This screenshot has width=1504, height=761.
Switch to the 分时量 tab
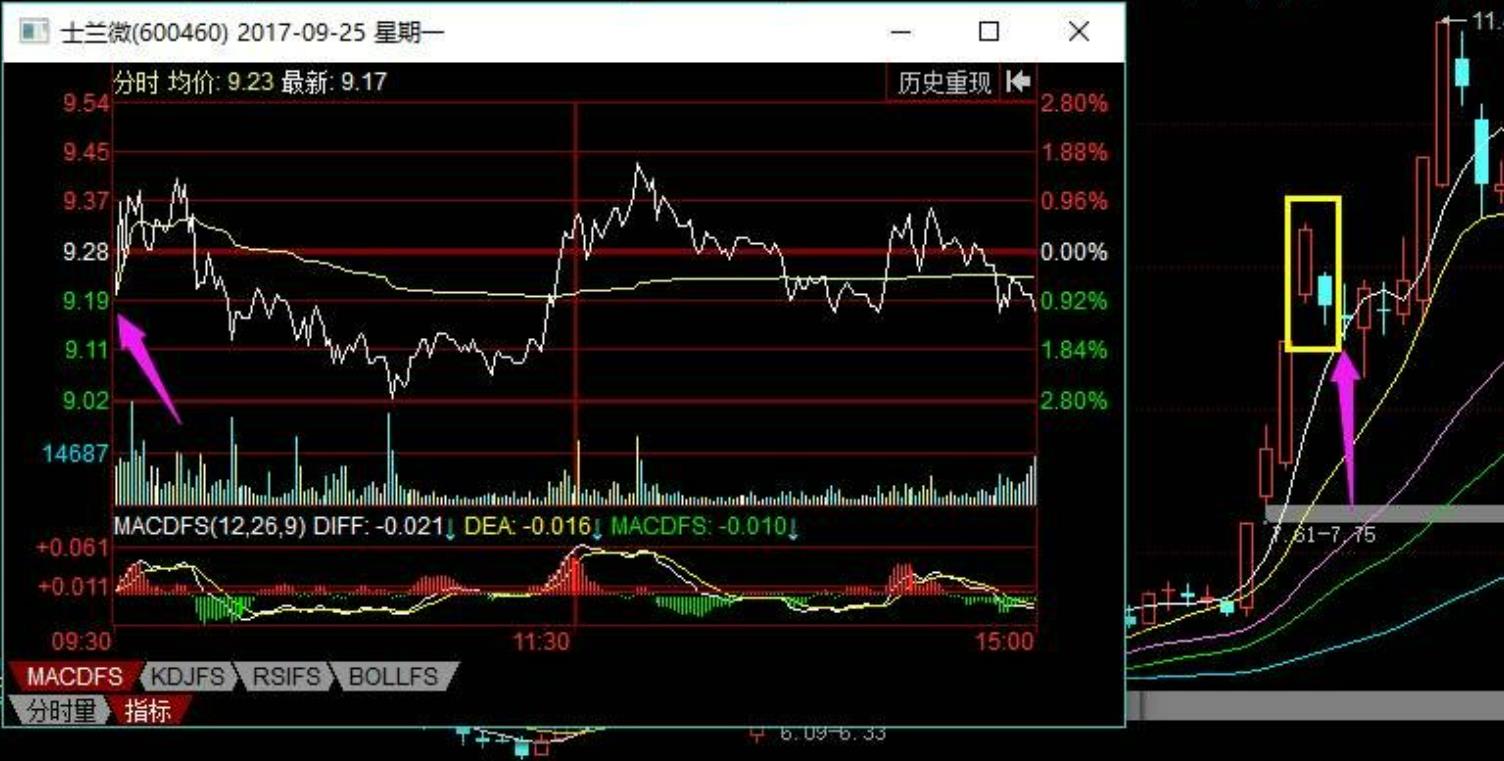(60, 711)
